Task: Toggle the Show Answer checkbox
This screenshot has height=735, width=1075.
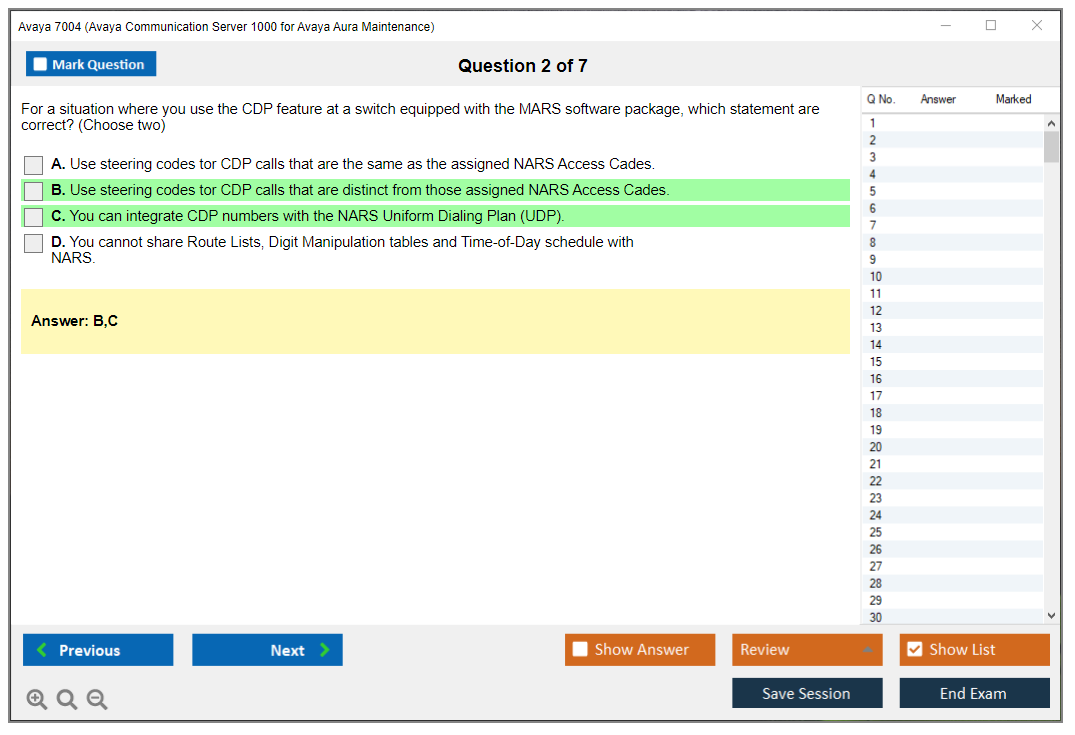Action: pyautogui.click(x=581, y=650)
